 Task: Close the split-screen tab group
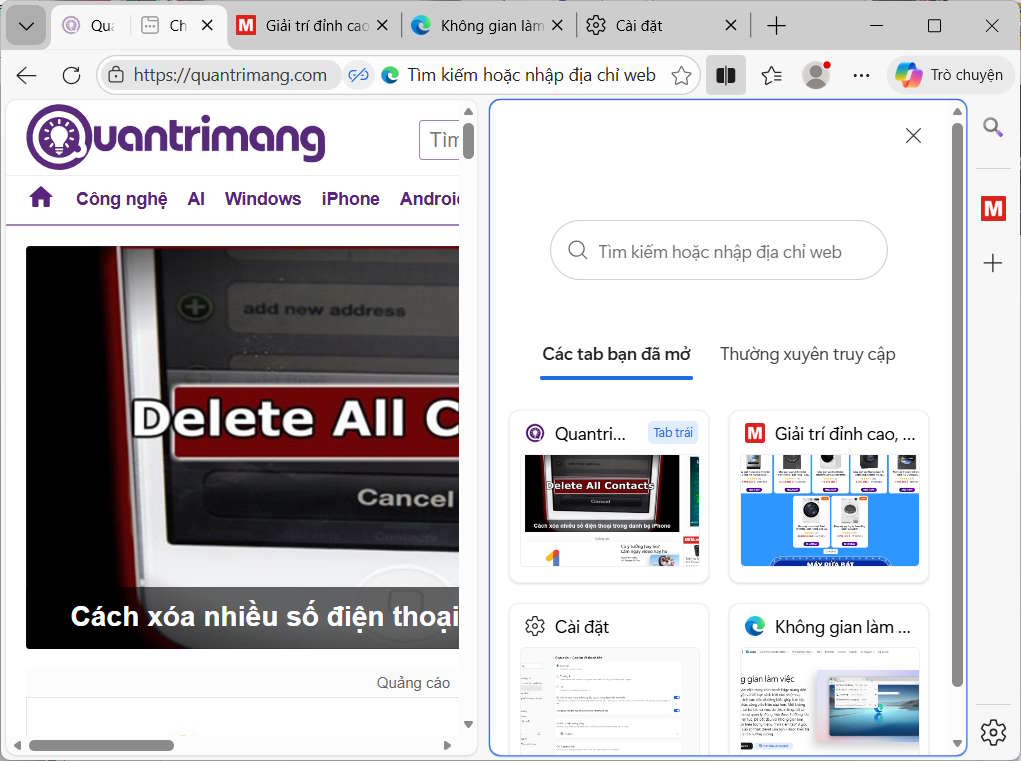point(207,25)
